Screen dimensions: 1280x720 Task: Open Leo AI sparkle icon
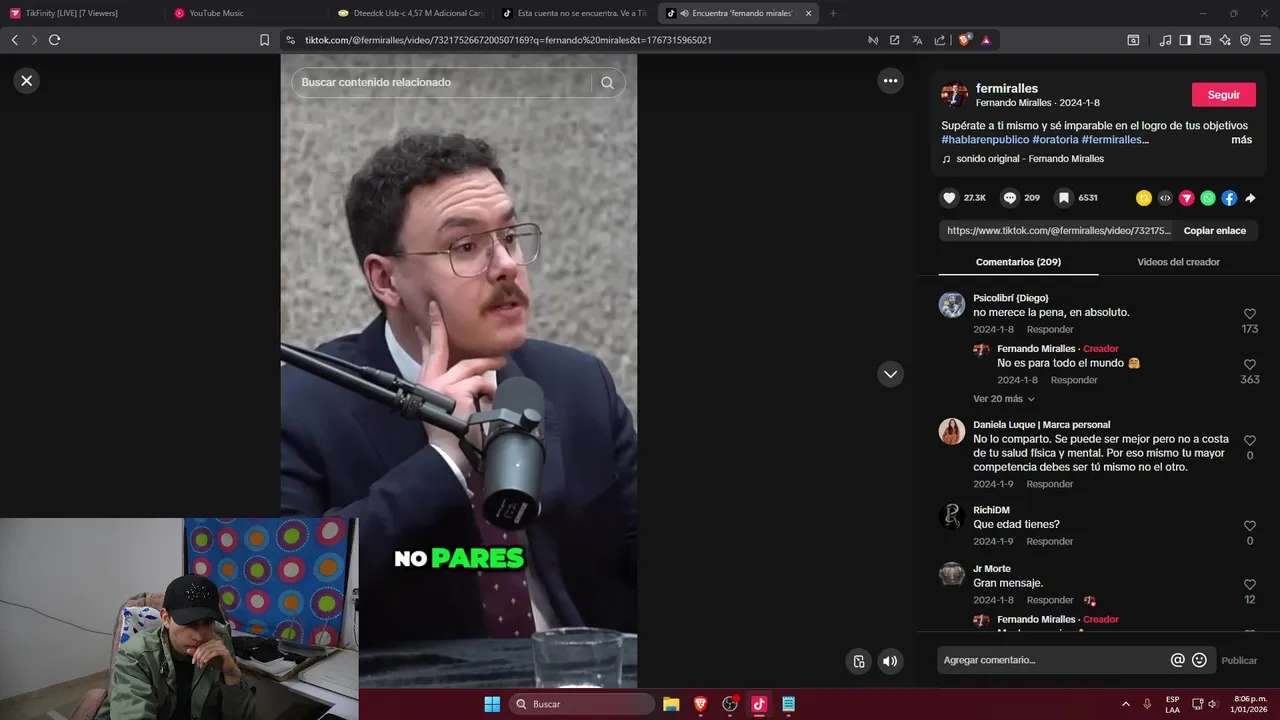[1225, 40]
